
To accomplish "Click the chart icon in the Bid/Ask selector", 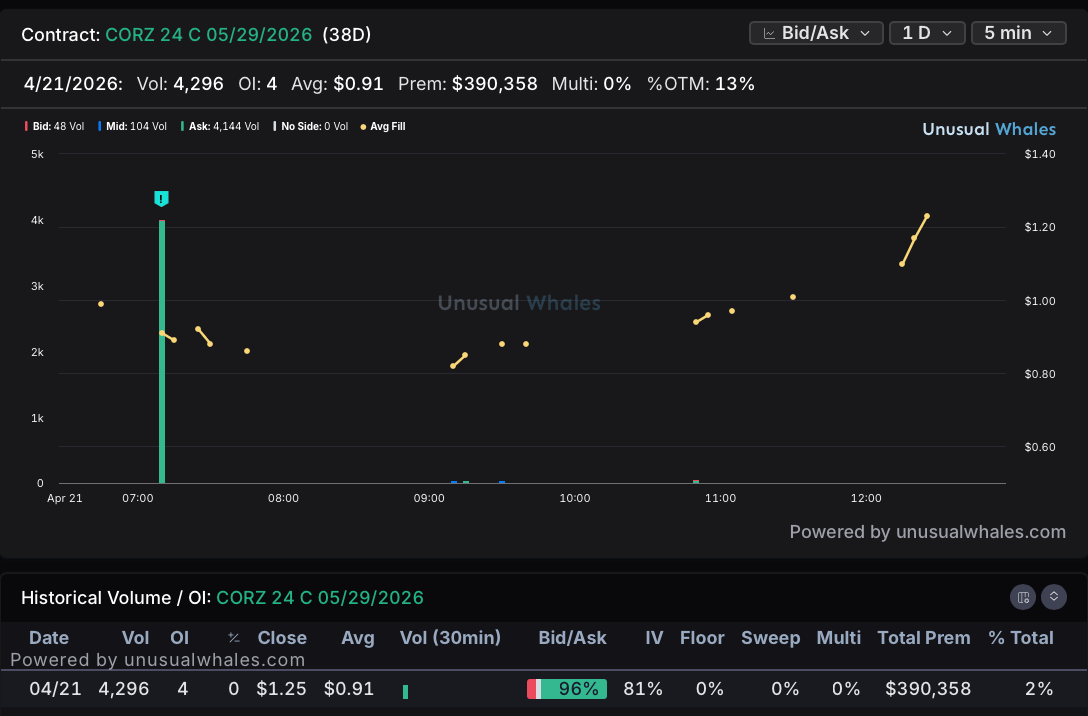I will 769,33.
